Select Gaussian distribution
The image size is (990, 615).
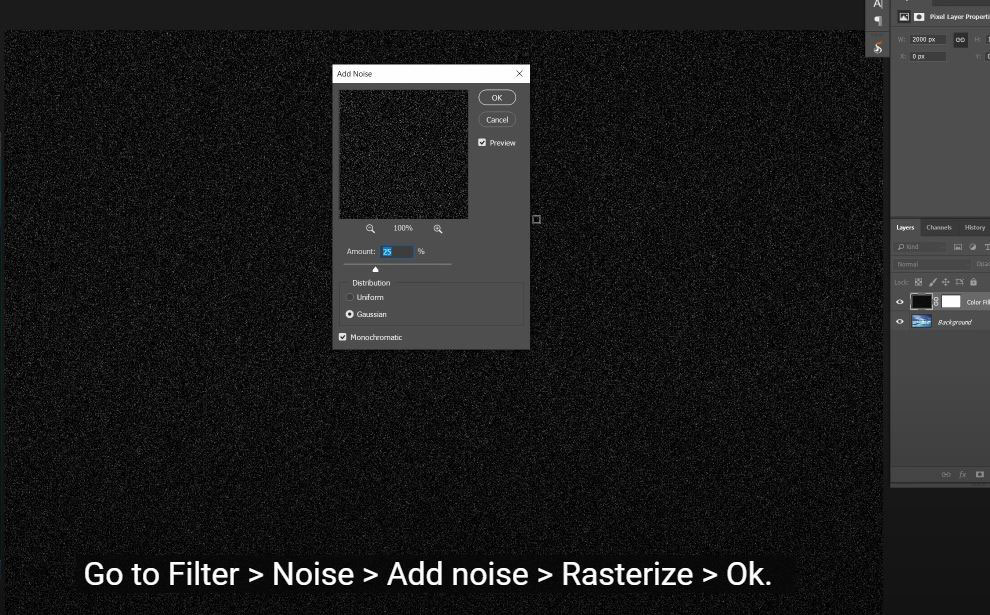point(350,314)
